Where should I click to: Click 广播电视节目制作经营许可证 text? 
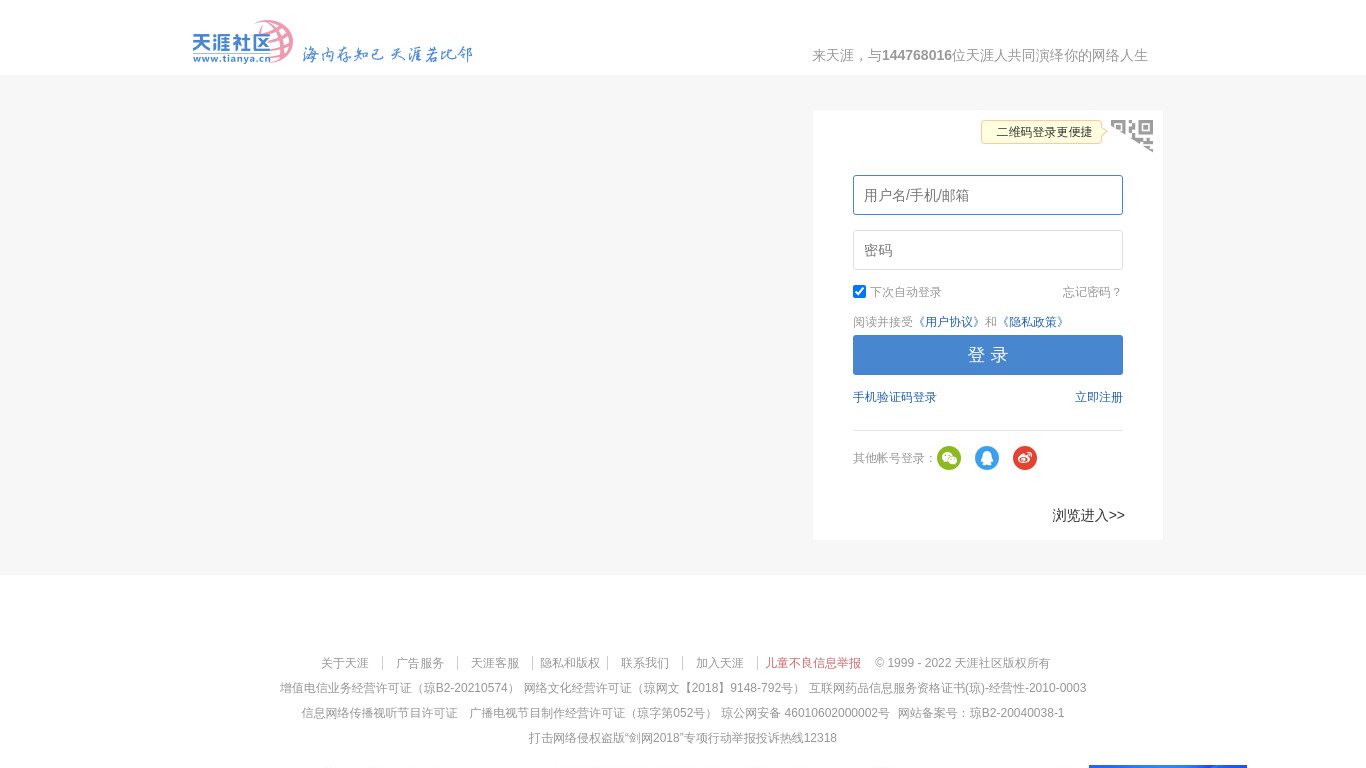593,713
